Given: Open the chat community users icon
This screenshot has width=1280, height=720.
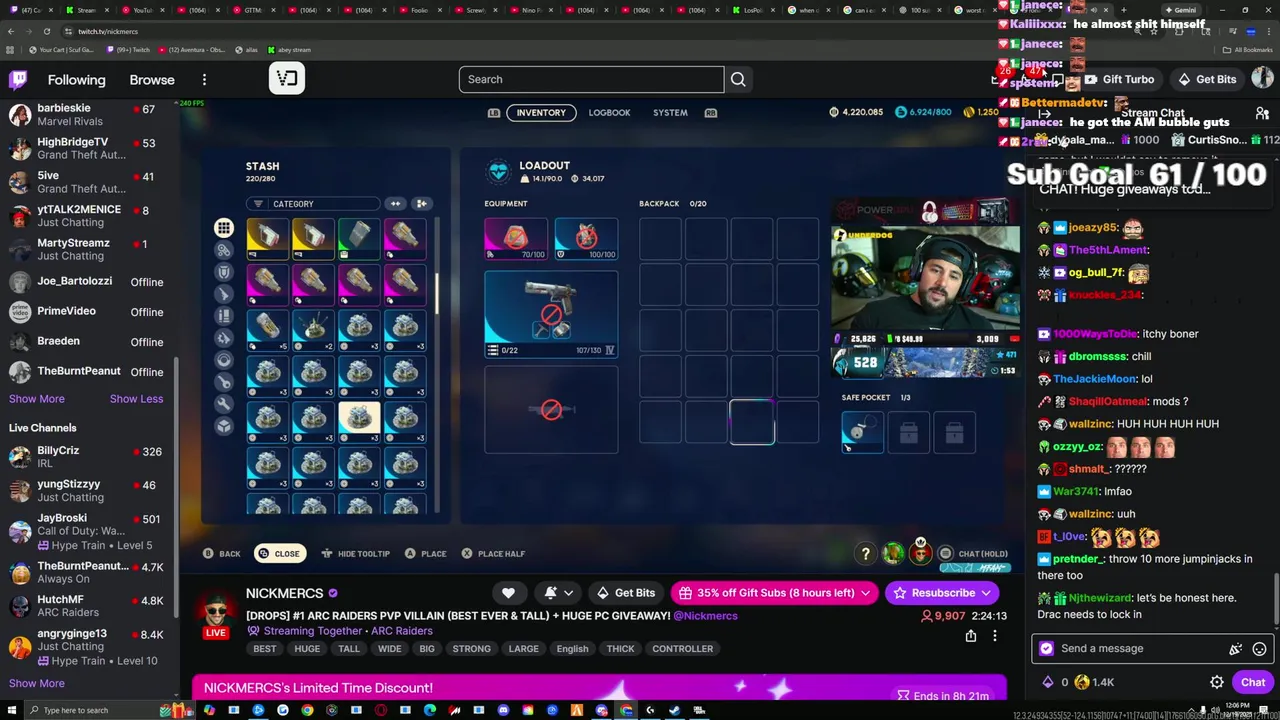Looking at the screenshot, I should (1262, 113).
